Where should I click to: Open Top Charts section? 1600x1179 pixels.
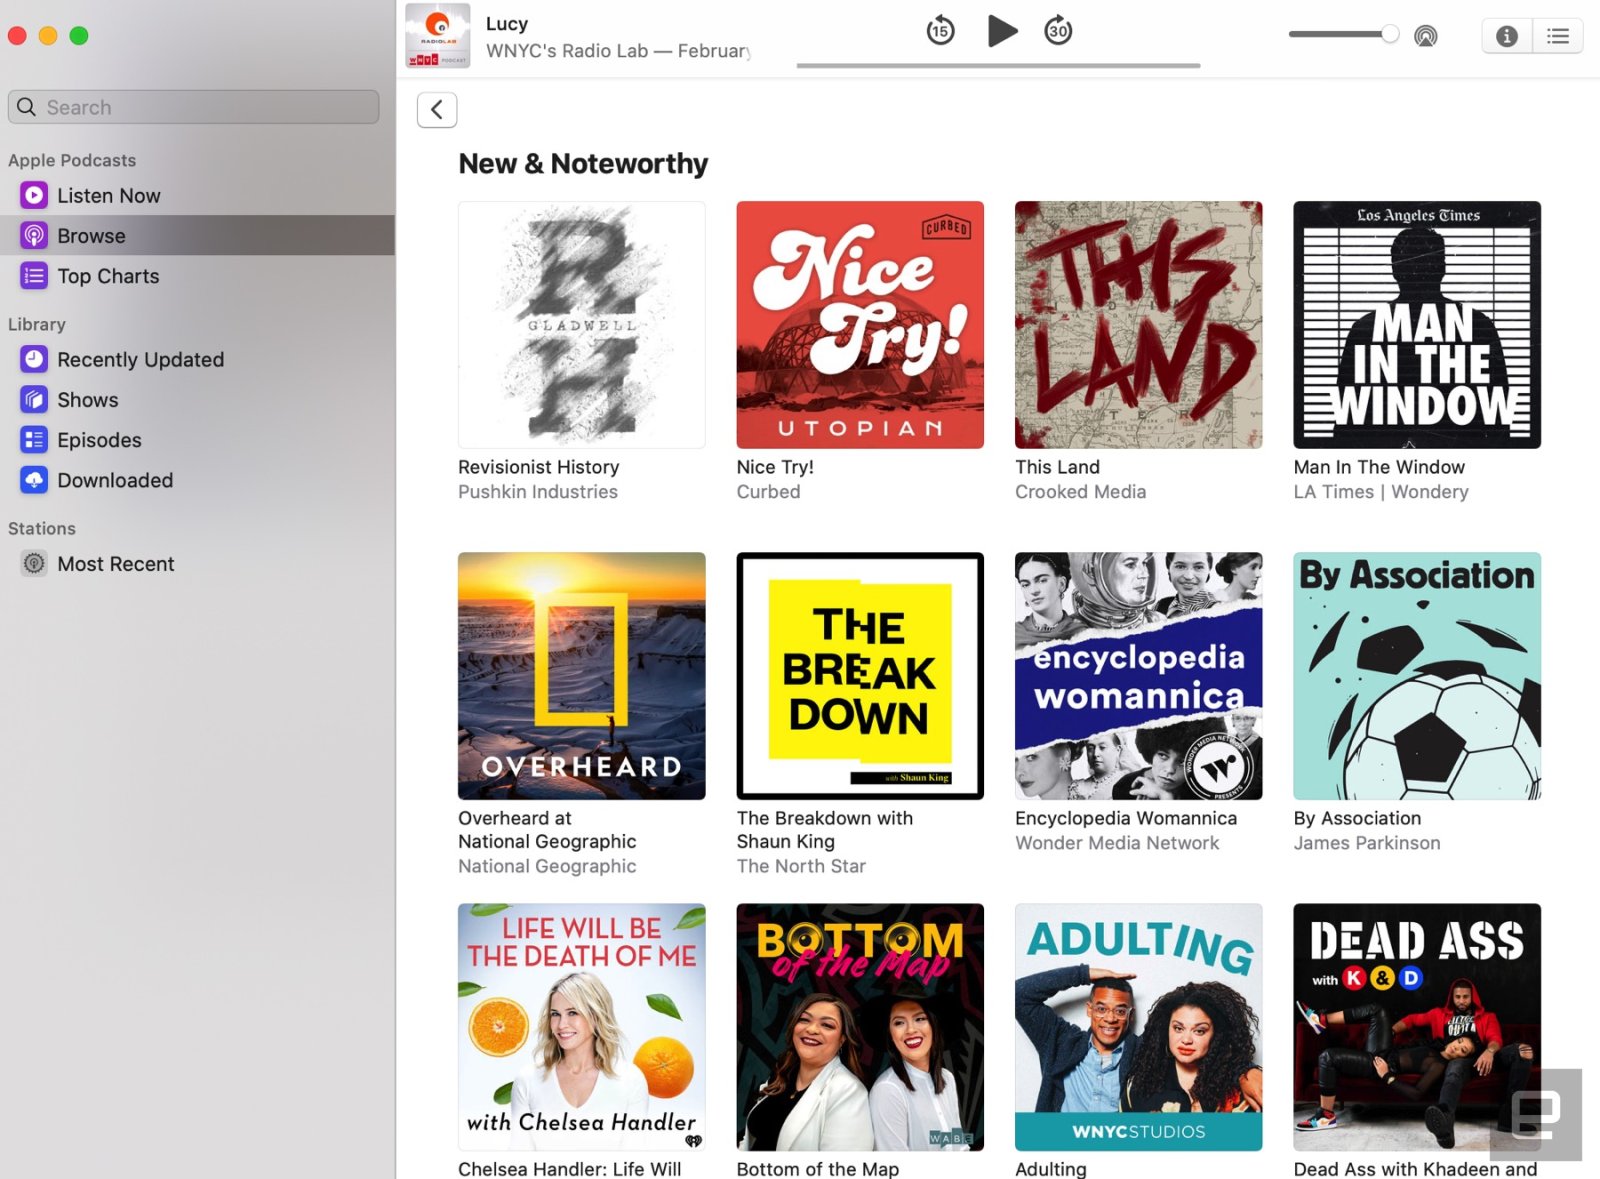(x=197, y=276)
